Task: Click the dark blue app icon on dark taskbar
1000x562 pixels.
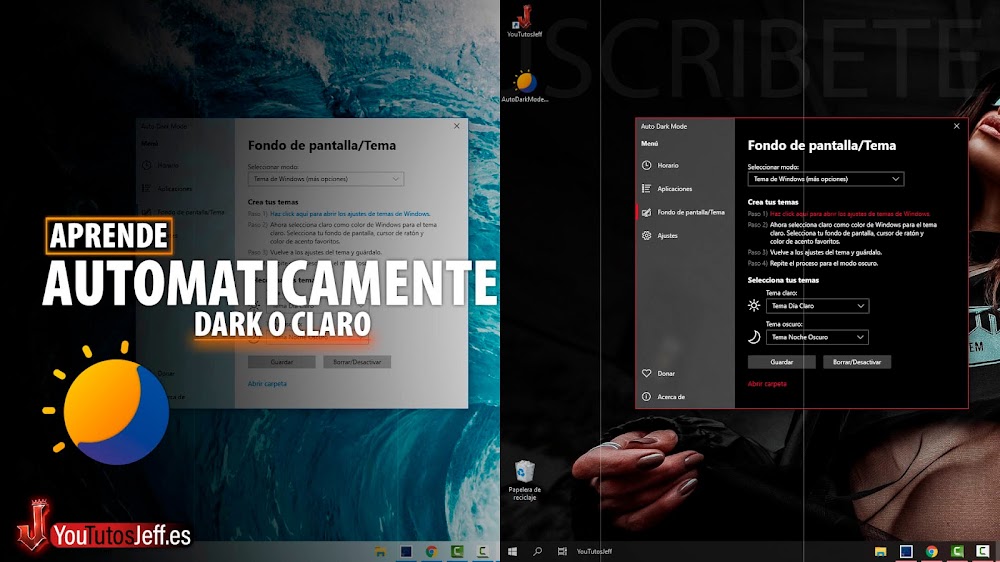Action: coord(906,551)
